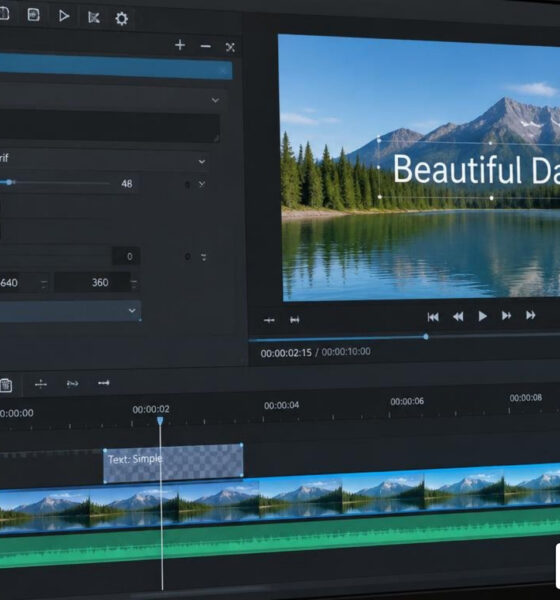Click the second fit-width icon below preview
This screenshot has width=560, height=600.
click(294, 320)
